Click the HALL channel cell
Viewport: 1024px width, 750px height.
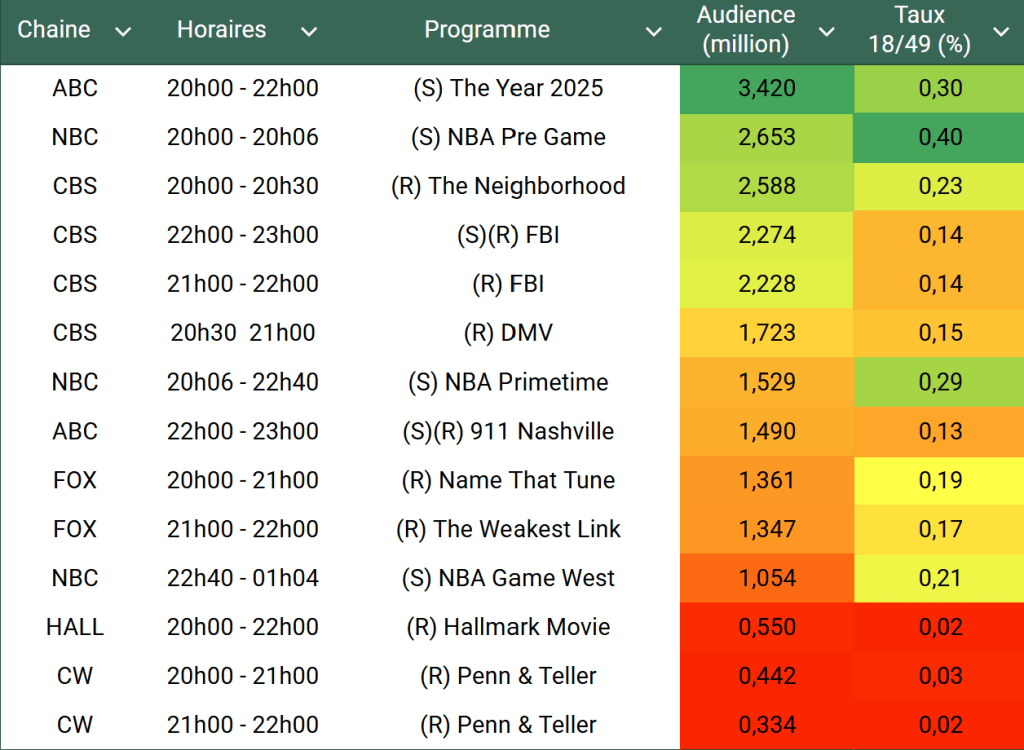[75, 627]
